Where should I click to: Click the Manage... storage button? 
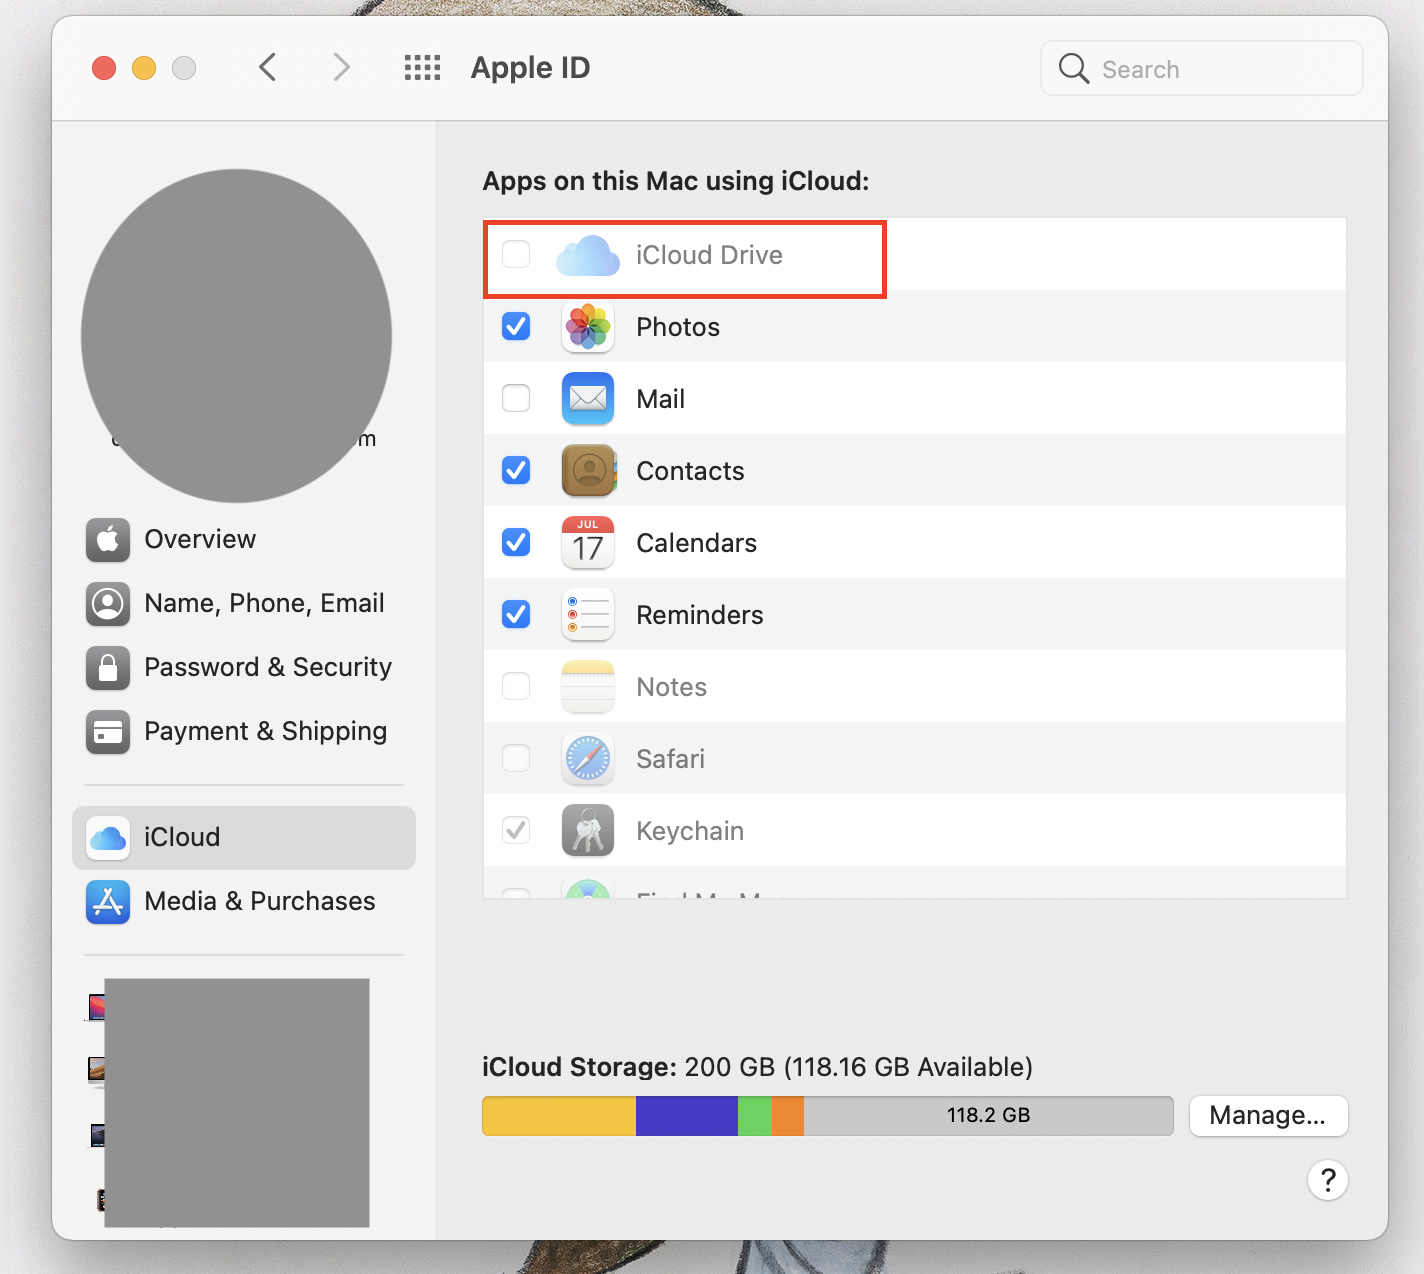1268,1116
